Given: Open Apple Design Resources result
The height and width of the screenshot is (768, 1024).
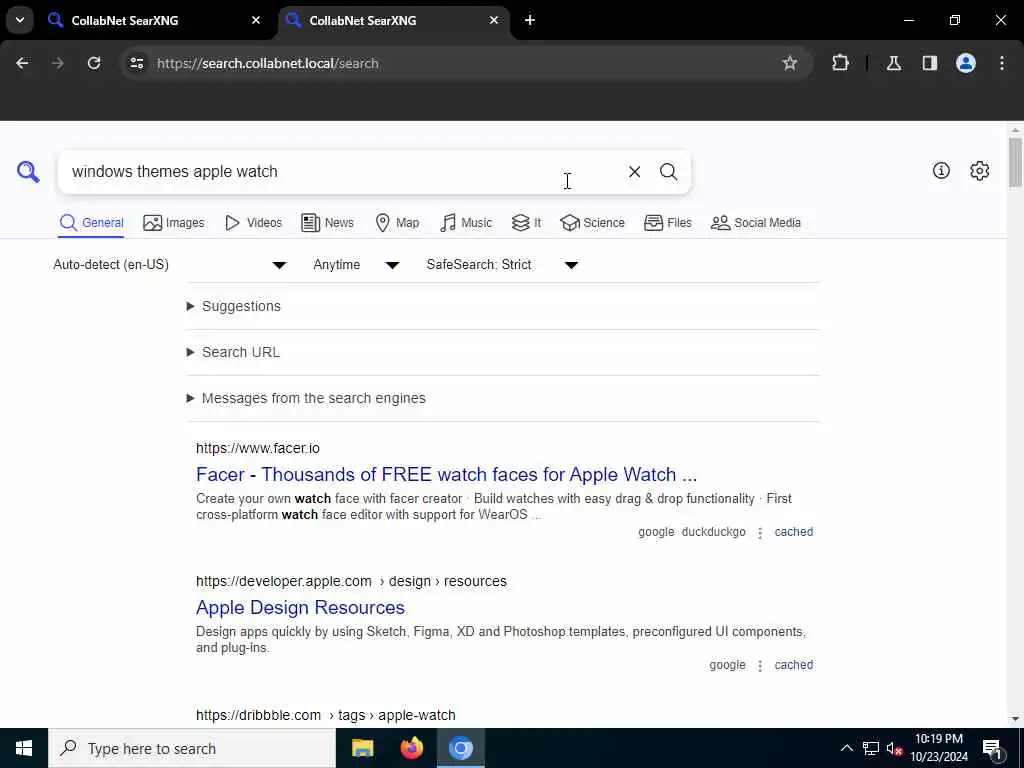Looking at the screenshot, I should [300, 607].
